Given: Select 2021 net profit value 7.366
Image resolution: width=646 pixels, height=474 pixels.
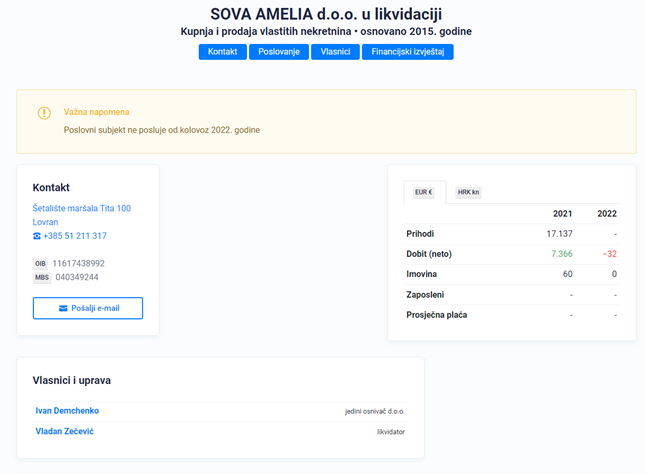Looking at the screenshot, I should tap(562, 254).
